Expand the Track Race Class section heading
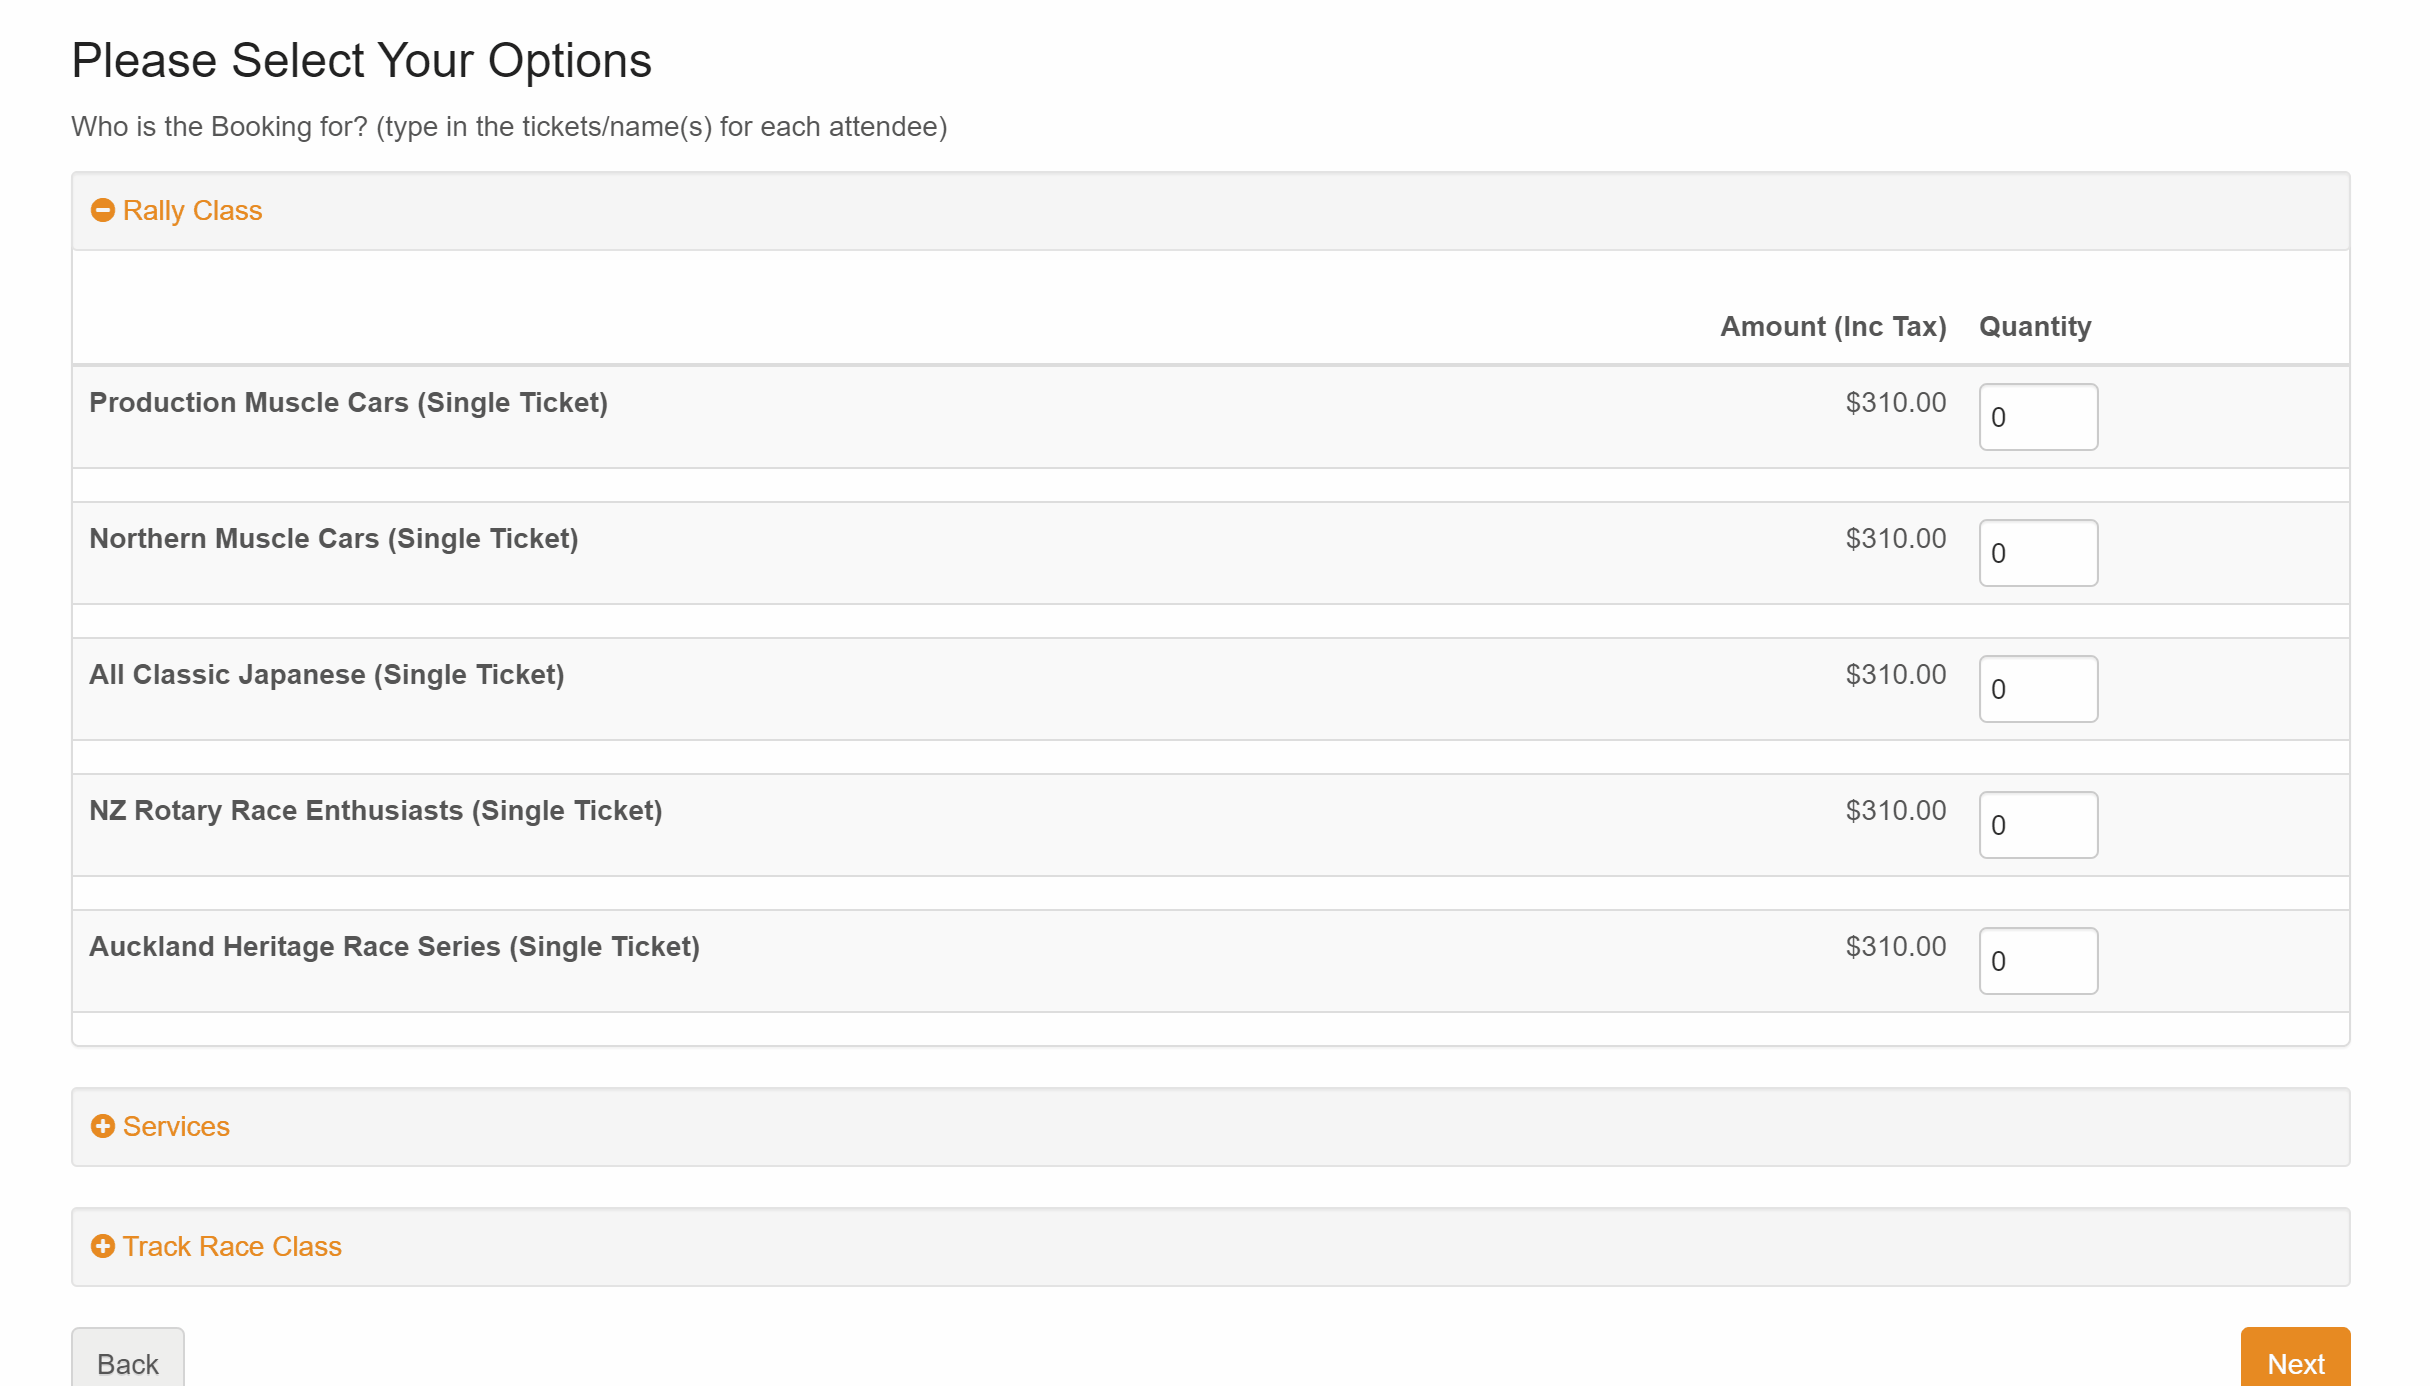2430x1386 pixels. pyautogui.click(x=232, y=1246)
